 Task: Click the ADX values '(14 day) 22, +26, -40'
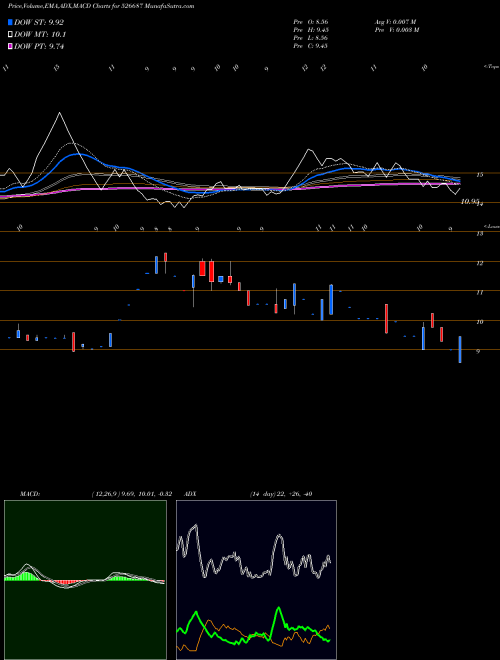click(x=281, y=494)
